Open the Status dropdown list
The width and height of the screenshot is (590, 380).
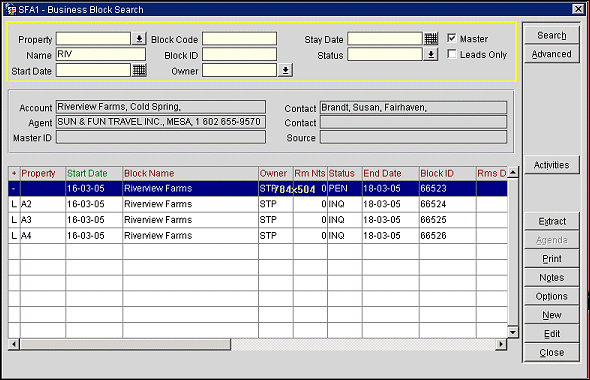431,55
